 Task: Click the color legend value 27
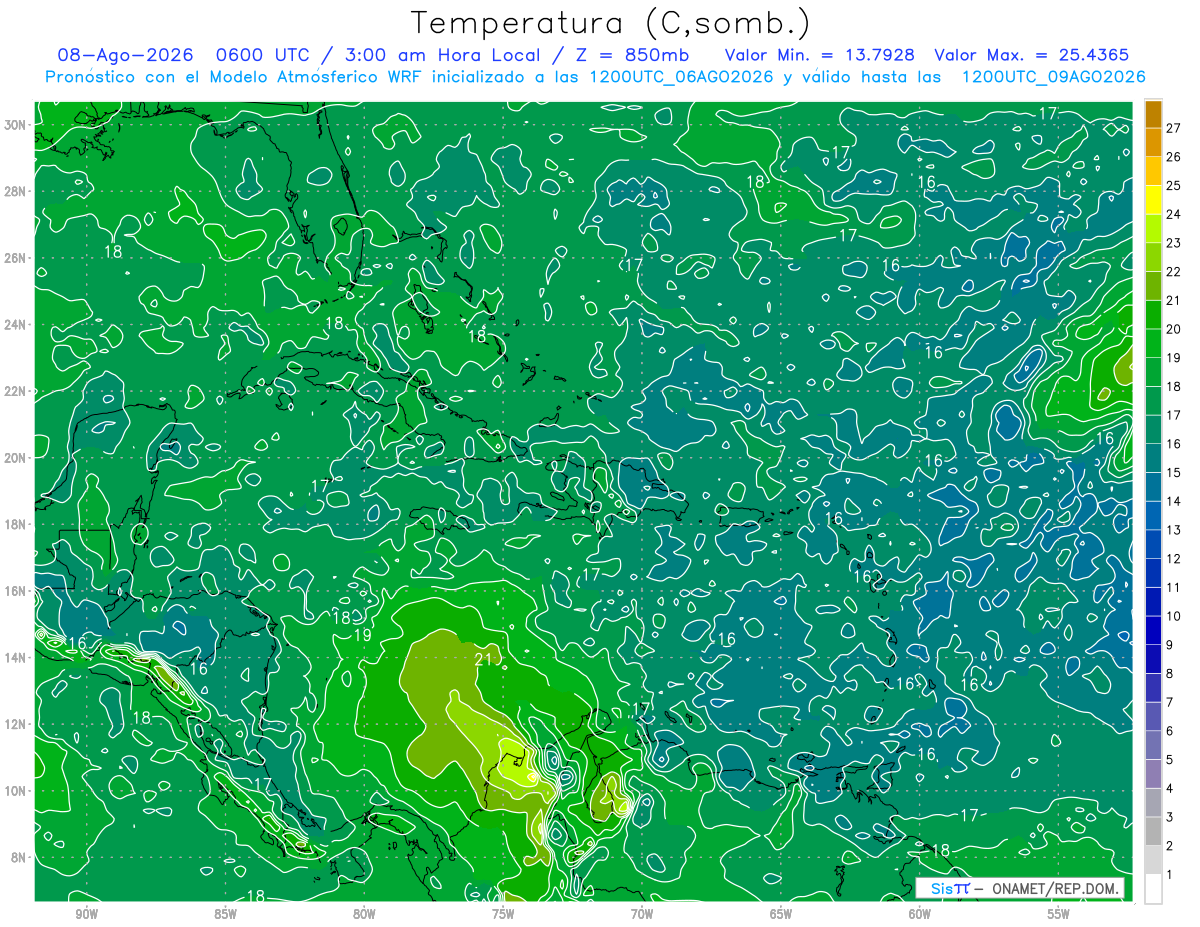click(x=1173, y=128)
